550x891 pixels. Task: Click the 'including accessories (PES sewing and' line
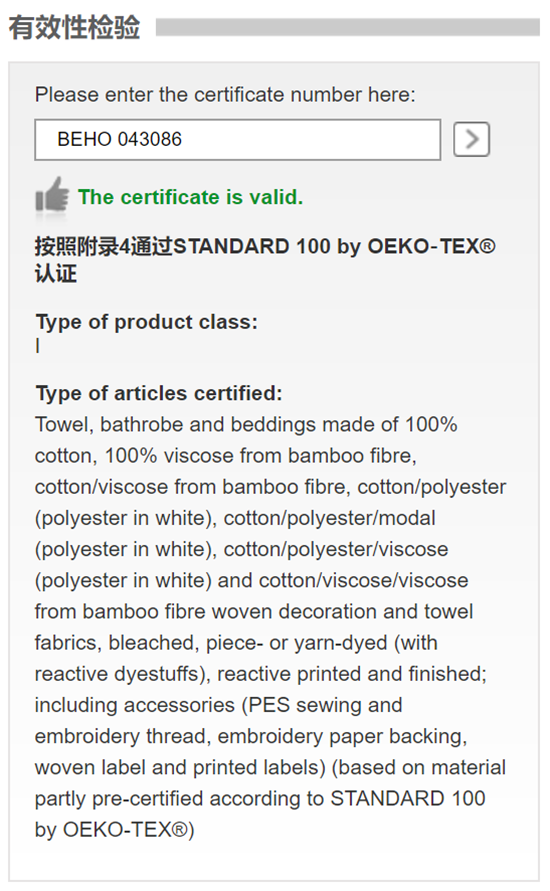(219, 705)
